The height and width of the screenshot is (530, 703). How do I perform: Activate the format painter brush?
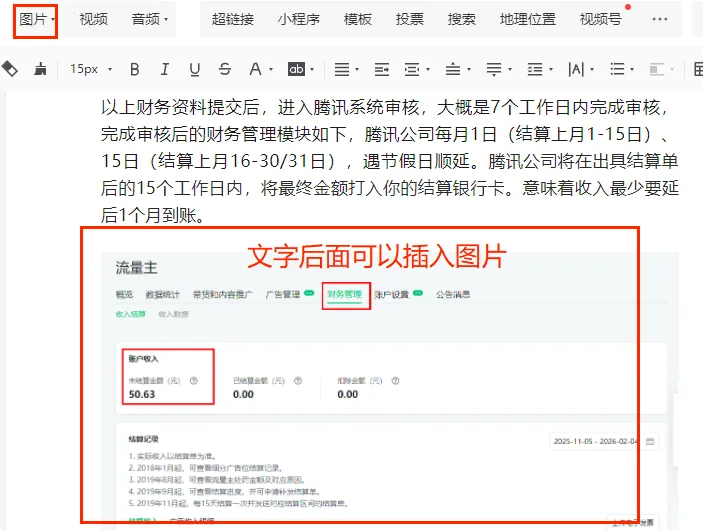[40, 69]
